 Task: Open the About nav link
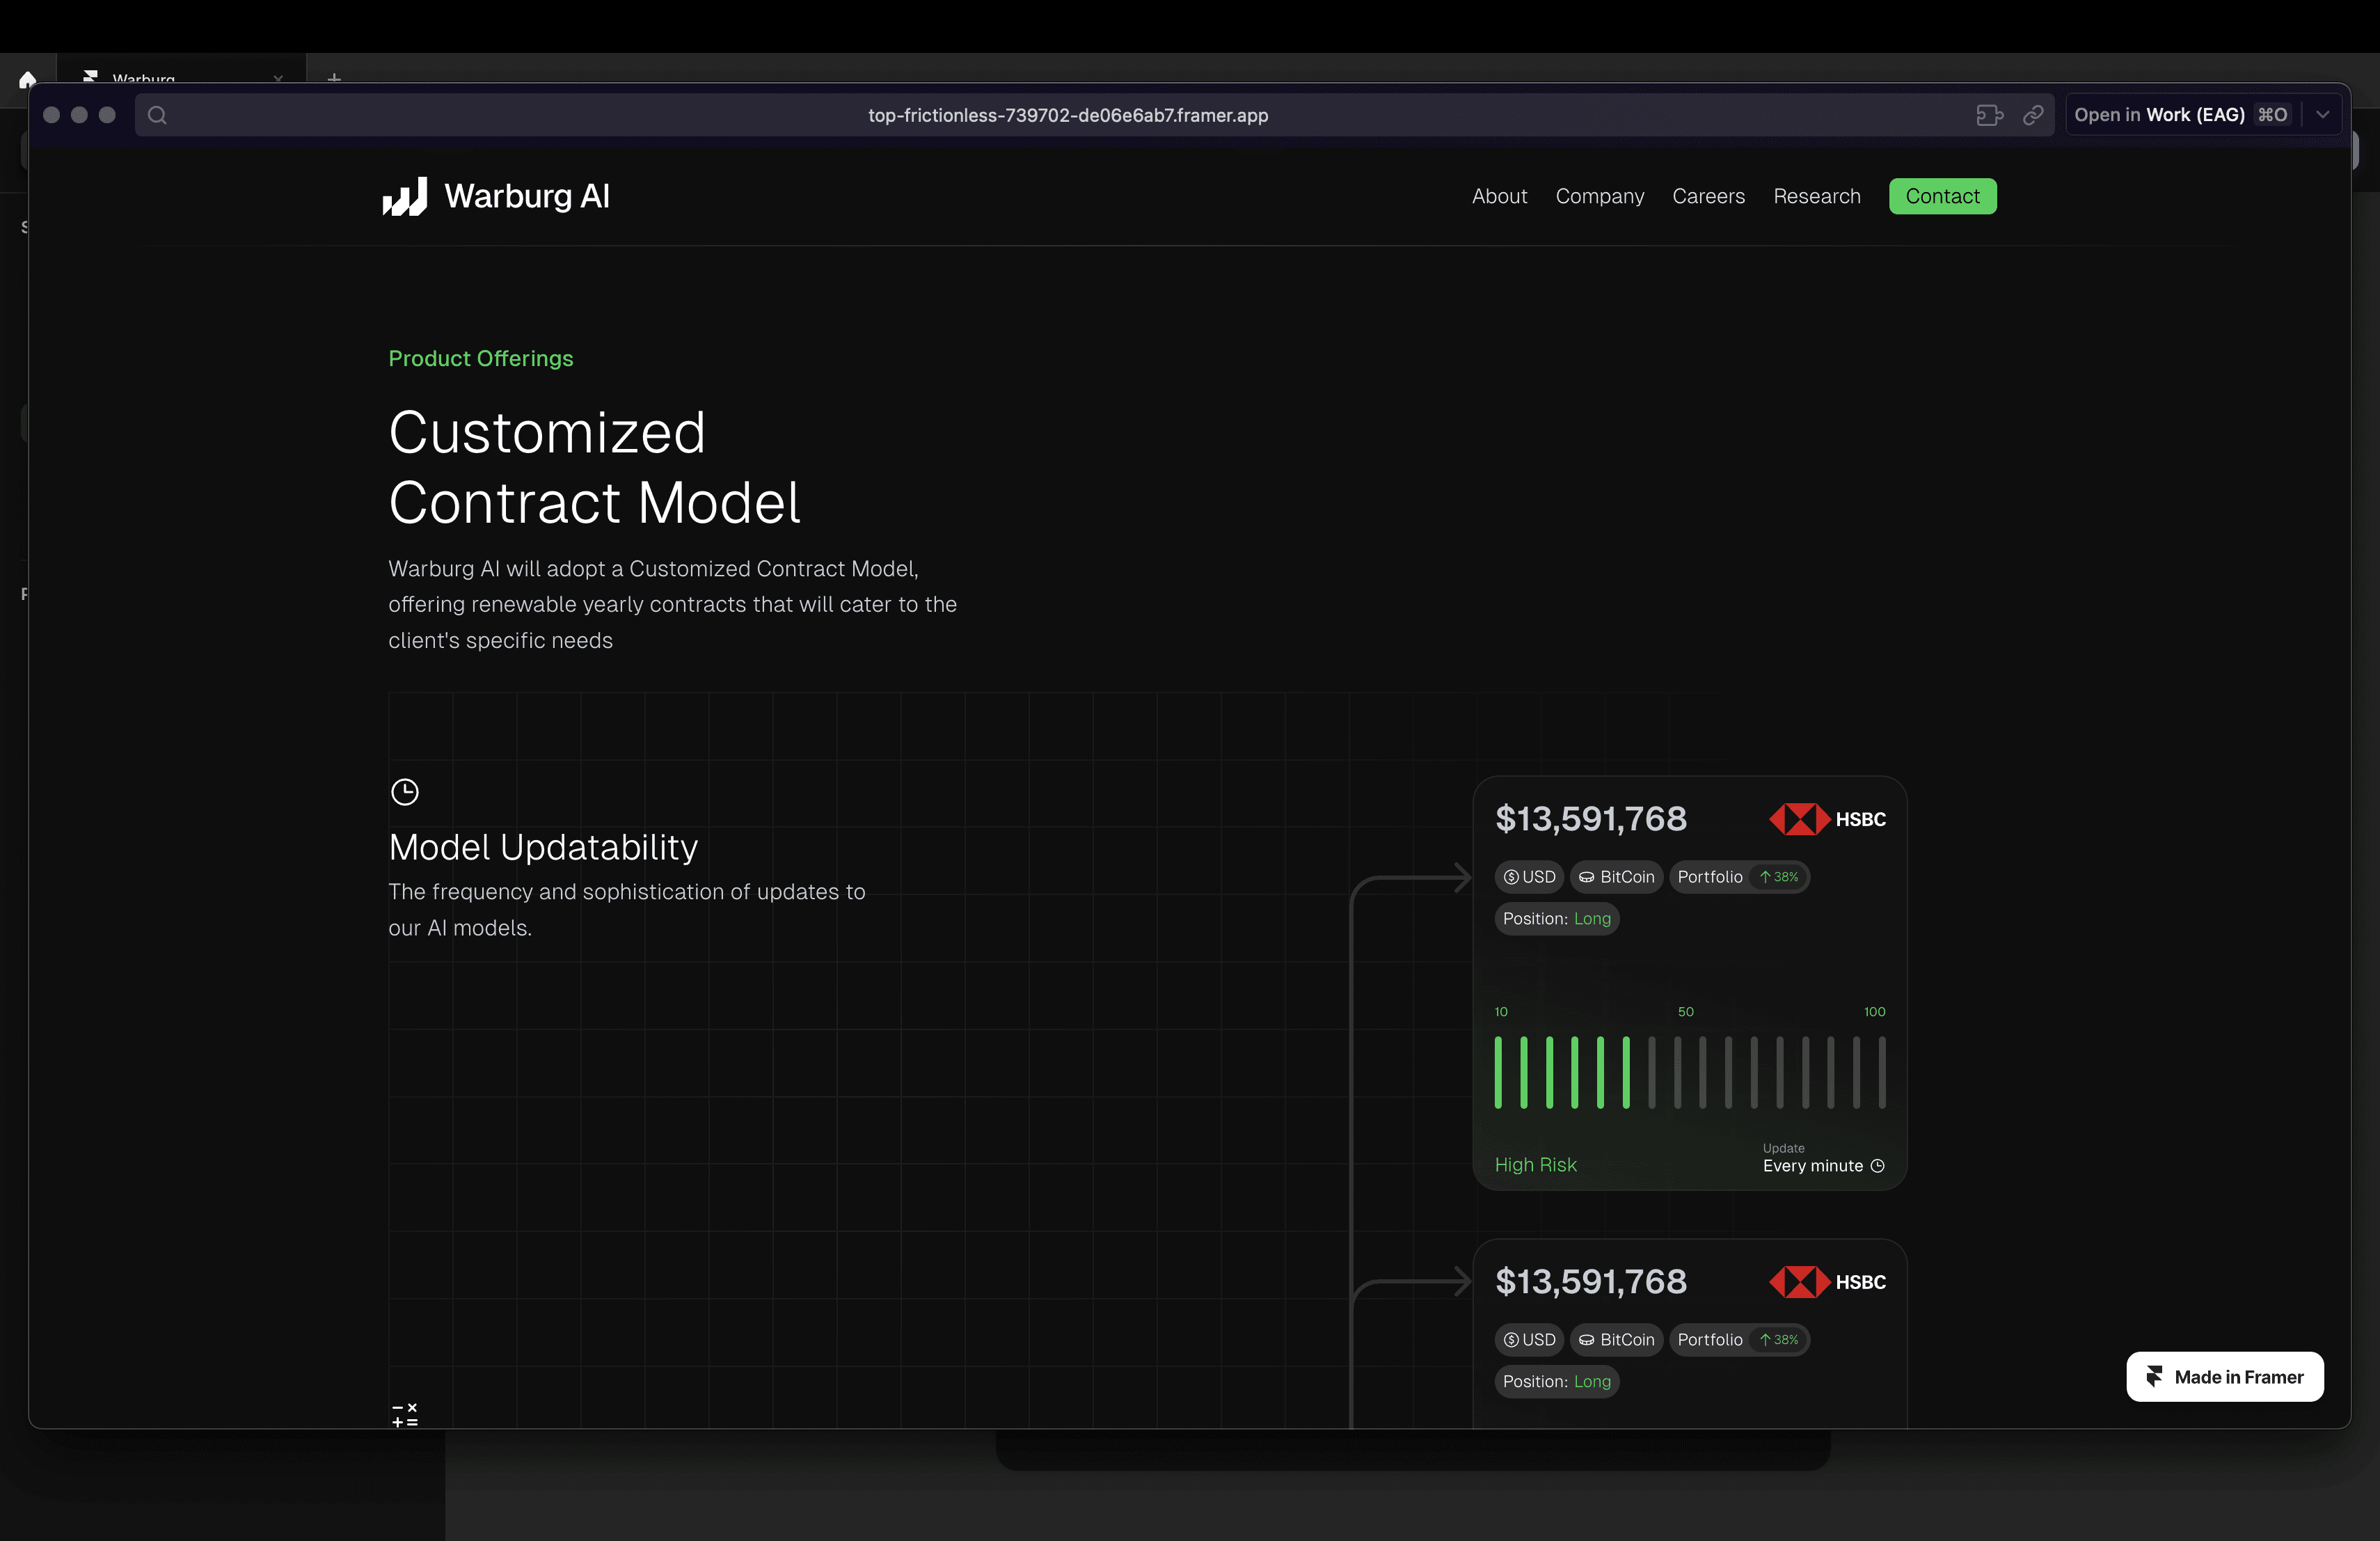coord(1499,196)
